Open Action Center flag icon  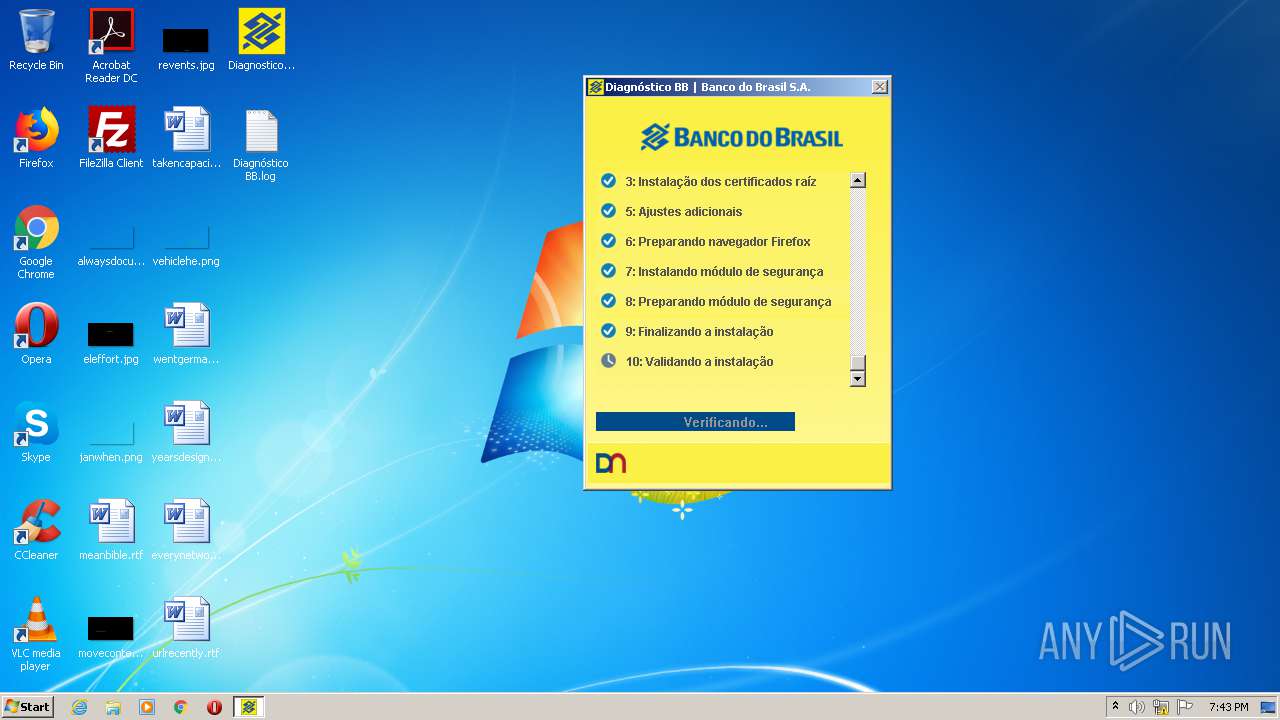pyautogui.click(x=1185, y=707)
